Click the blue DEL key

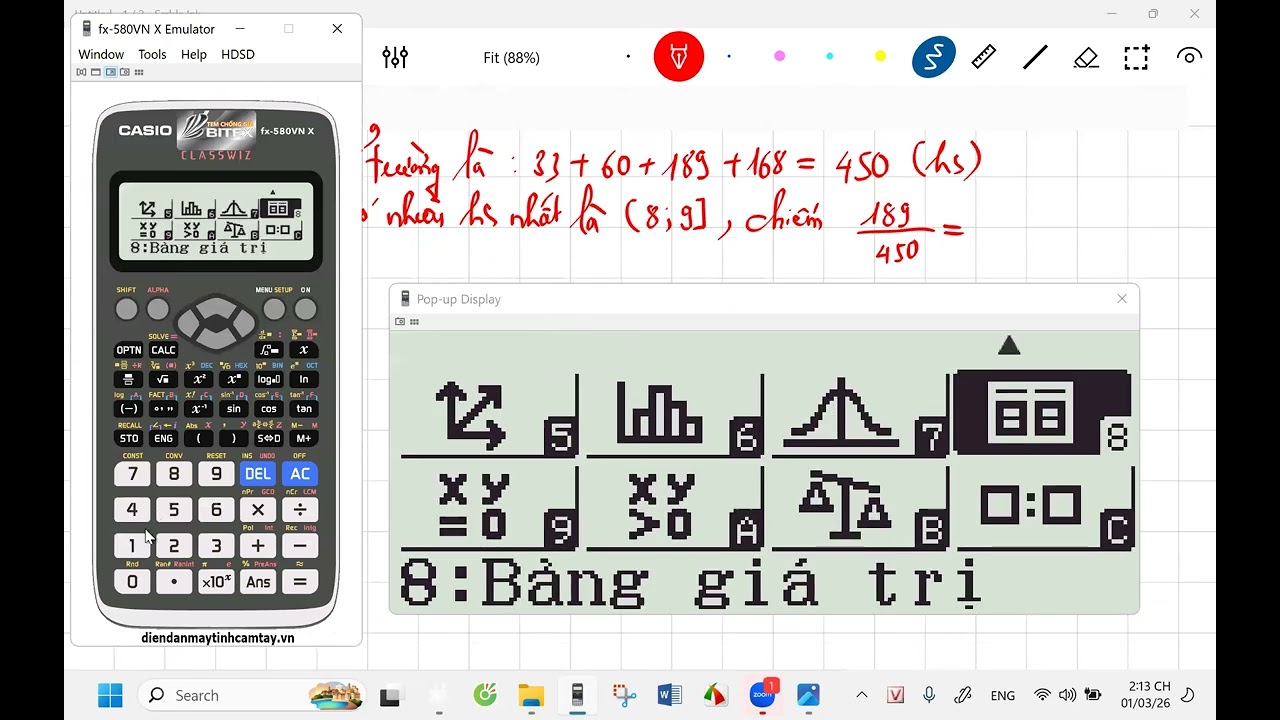pos(258,474)
